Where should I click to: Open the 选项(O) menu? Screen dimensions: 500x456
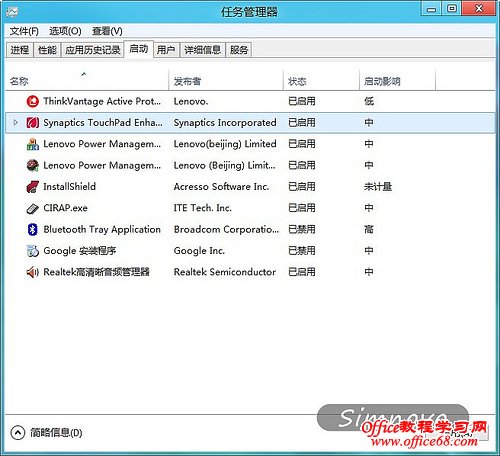tap(65, 31)
